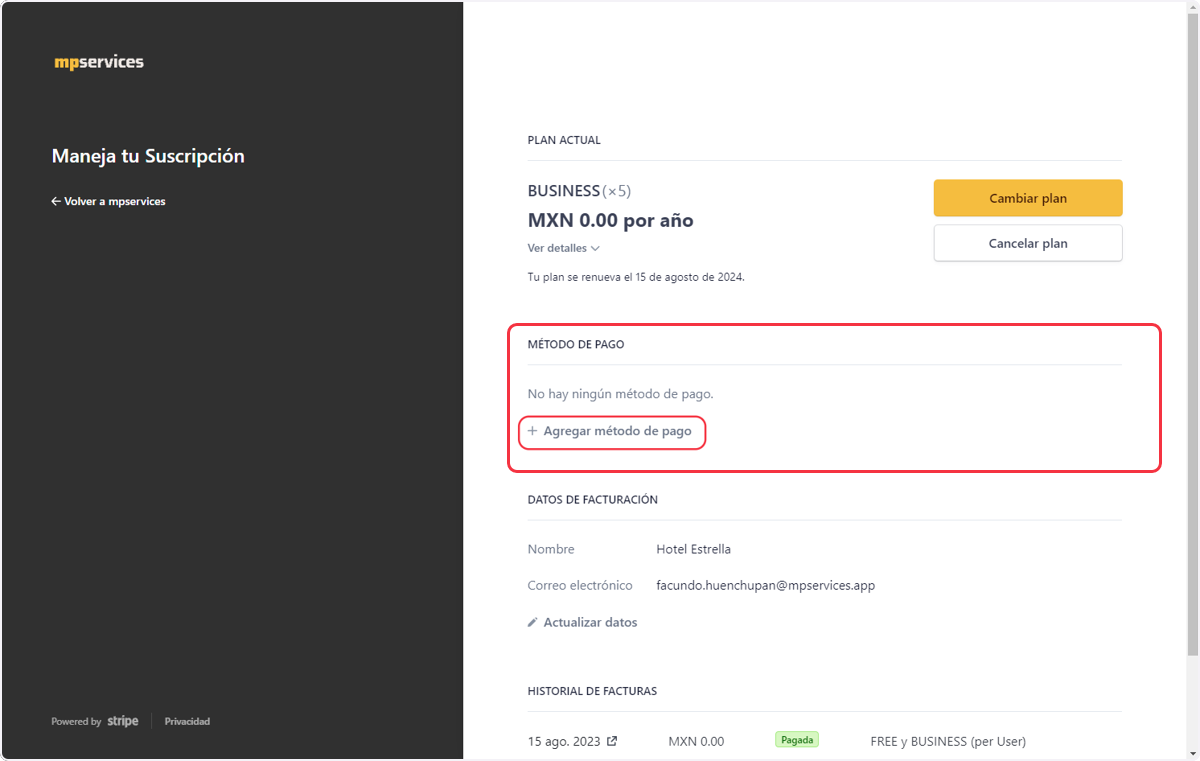The width and height of the screenshot is (1200, 761).
Task: Click FREE y BUSINESS (per User) text
Action: (948, 742)
